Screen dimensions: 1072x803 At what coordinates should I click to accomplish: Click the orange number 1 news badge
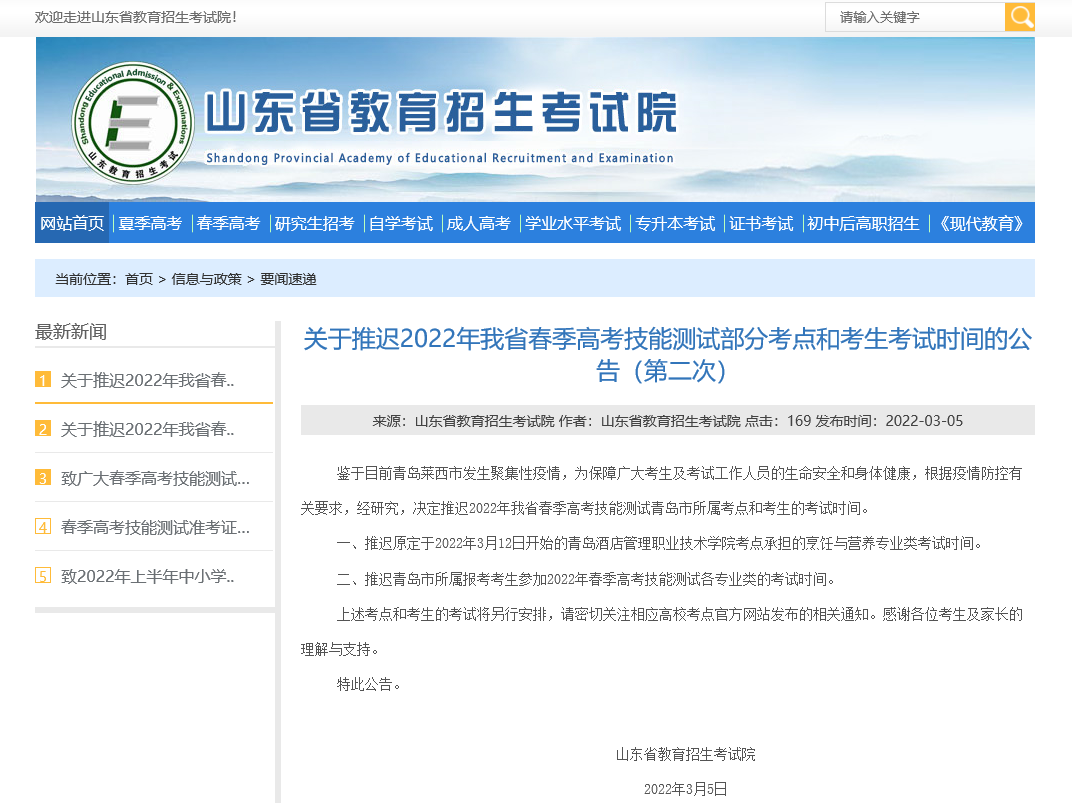(x=43, y=380)
